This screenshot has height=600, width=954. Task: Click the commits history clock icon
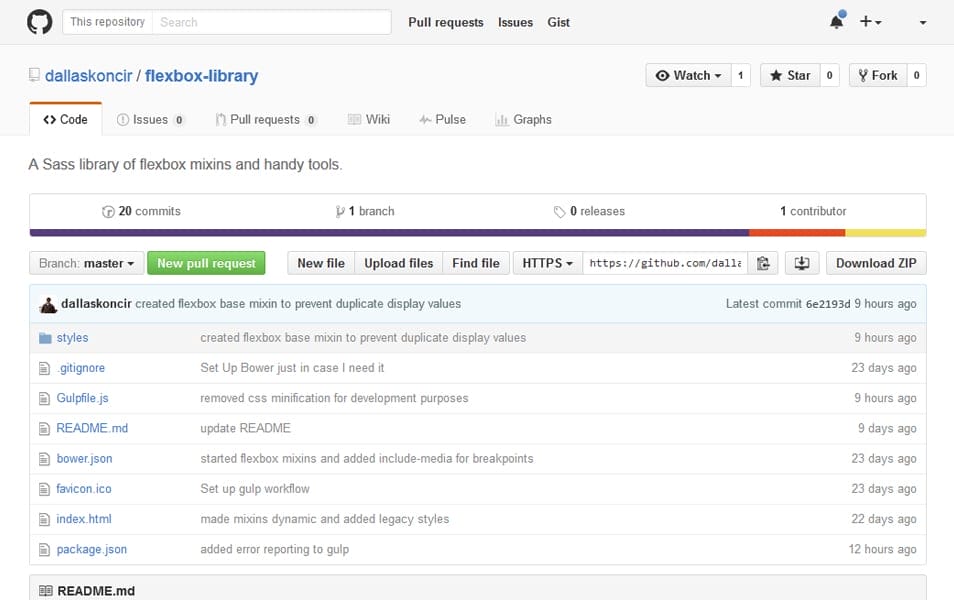(108, 212)
